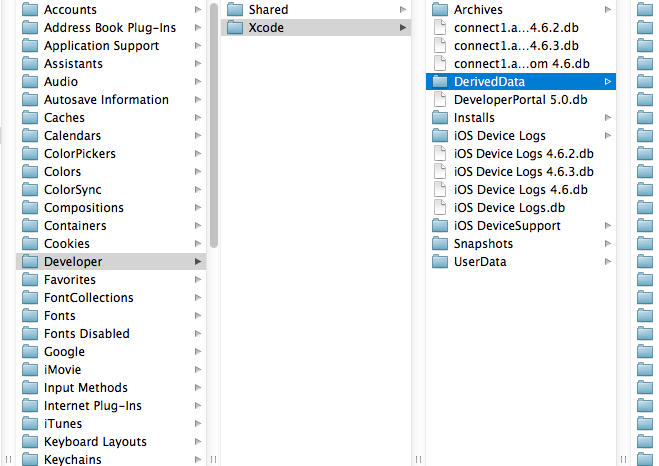Expand the Xcode folder arrow

403,27
